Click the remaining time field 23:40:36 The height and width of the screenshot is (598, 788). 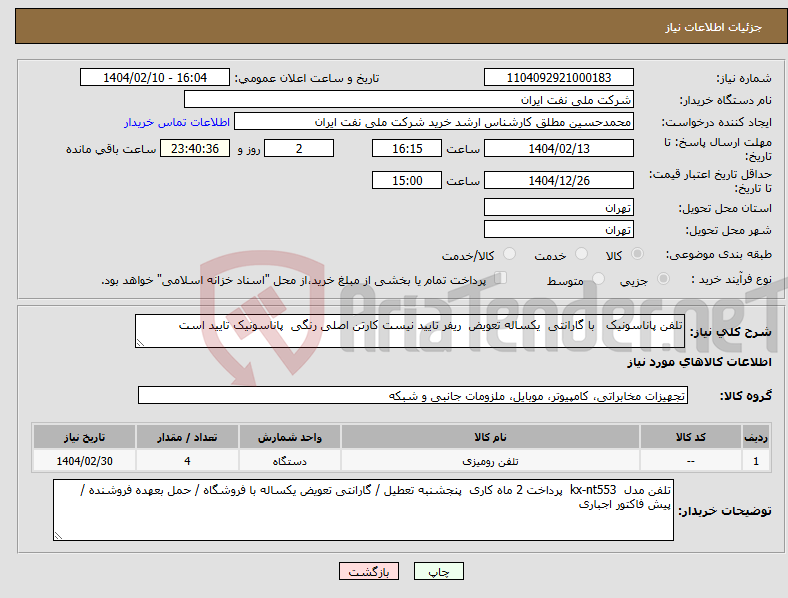tap(195, 148)
